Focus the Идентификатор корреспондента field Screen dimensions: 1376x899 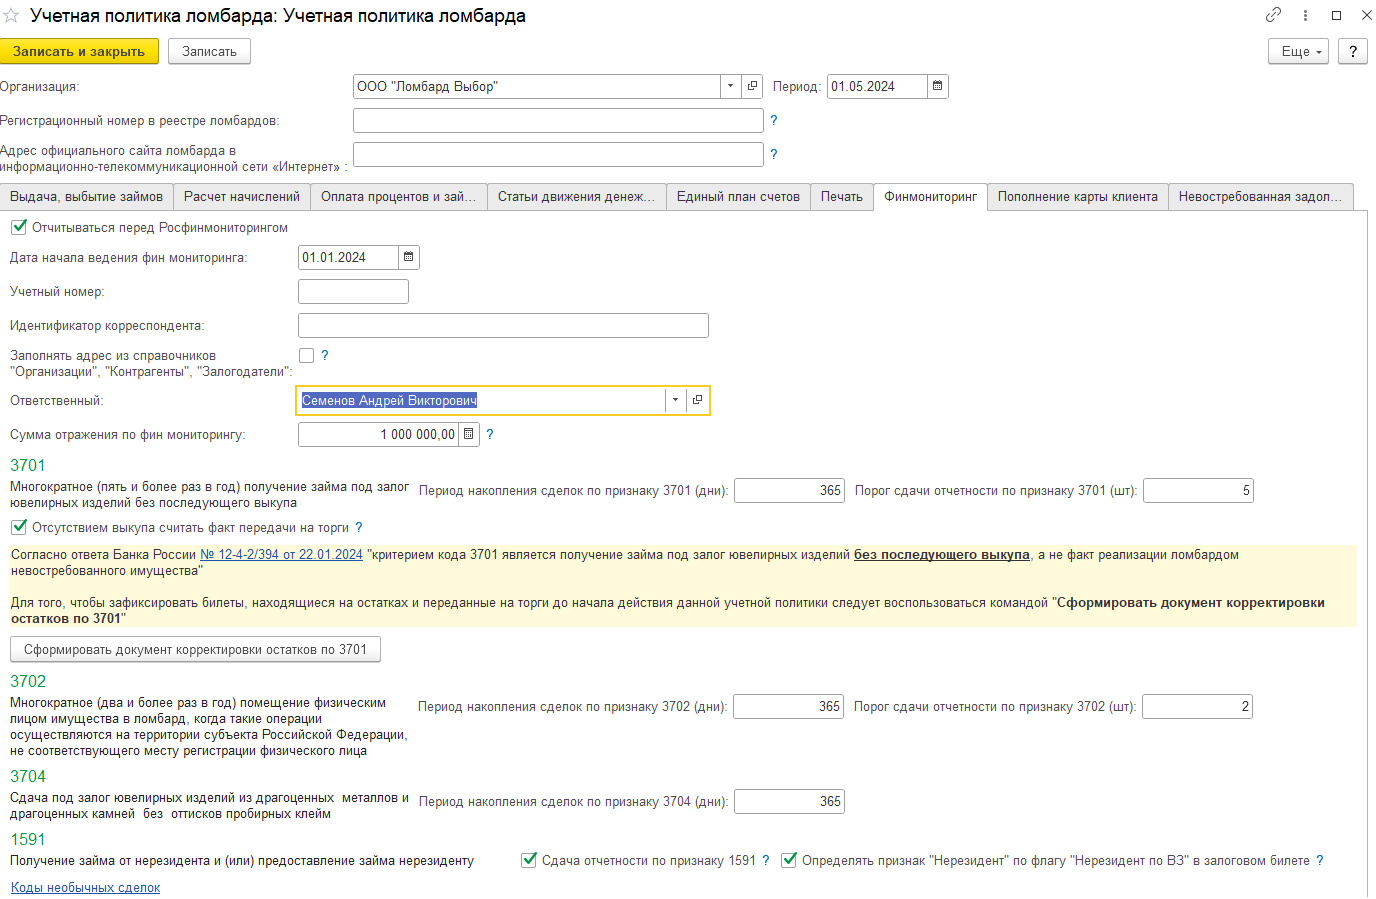(503, 325)
